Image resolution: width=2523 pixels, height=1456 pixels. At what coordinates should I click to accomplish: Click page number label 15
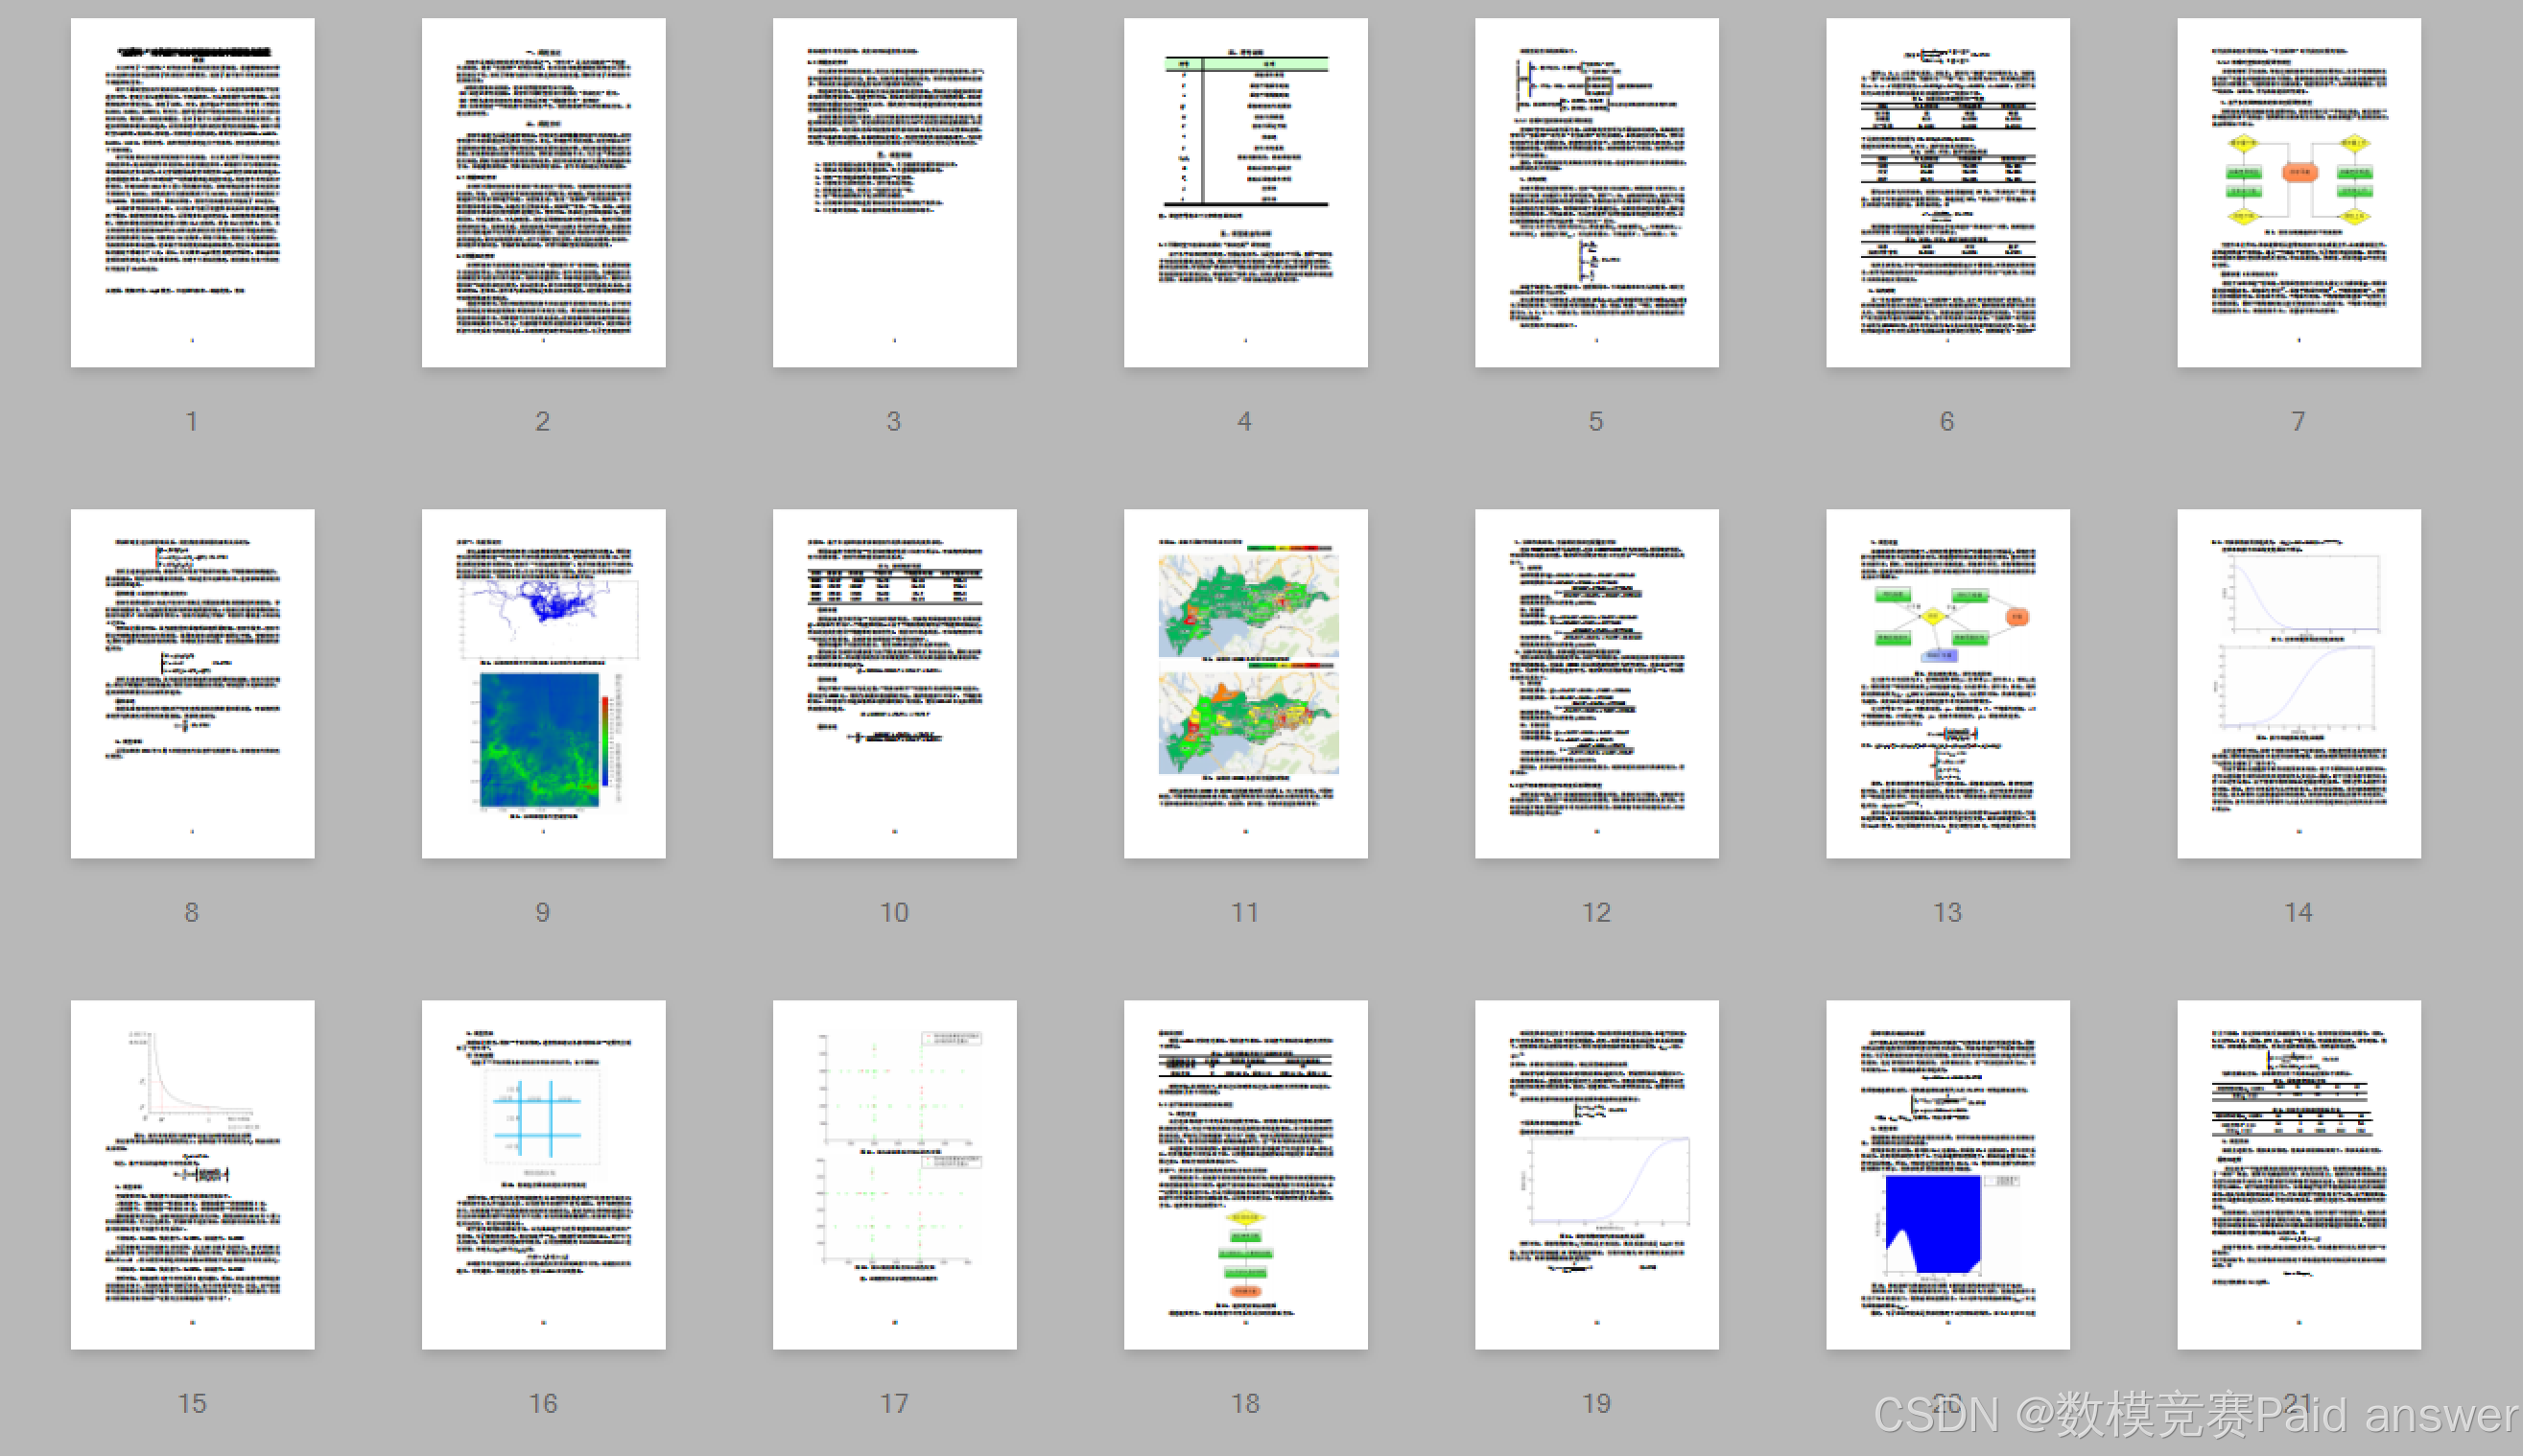(192, 1403)
